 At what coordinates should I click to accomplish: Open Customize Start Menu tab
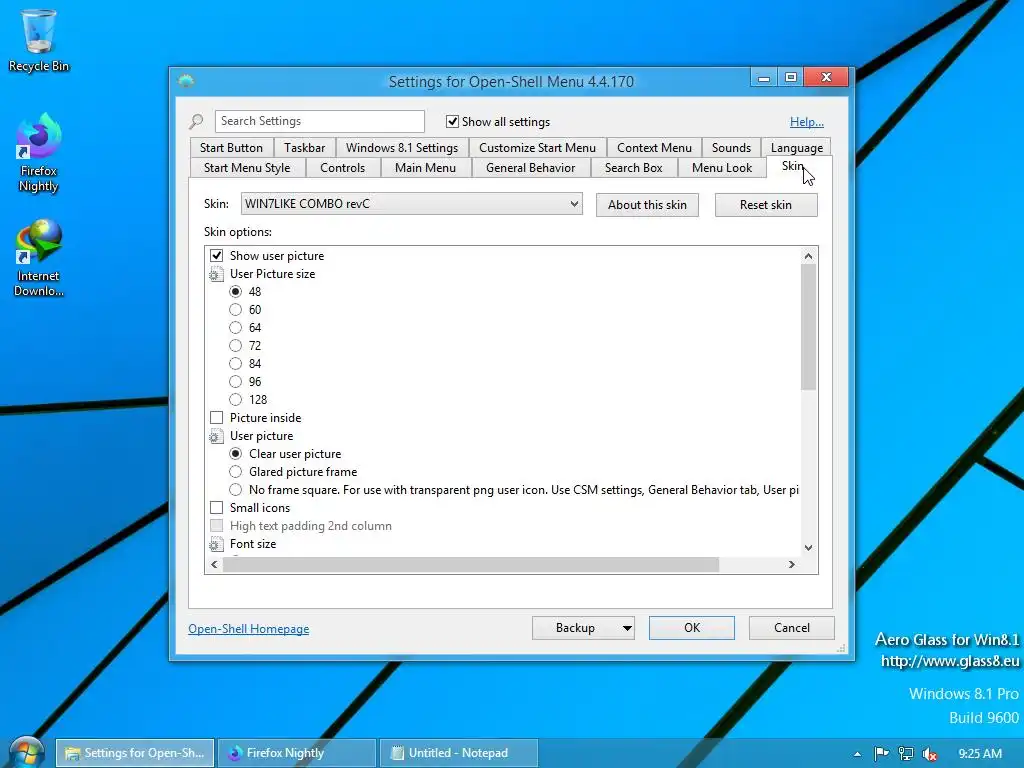(x=537, y=148)
